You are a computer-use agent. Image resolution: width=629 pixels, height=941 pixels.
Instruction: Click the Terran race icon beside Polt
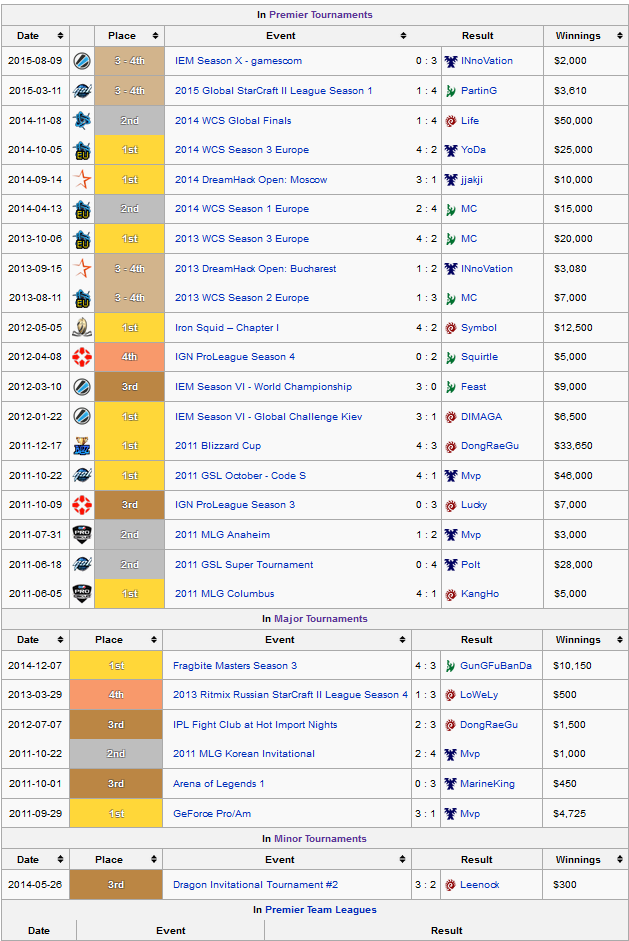click(x=451, y=565)
